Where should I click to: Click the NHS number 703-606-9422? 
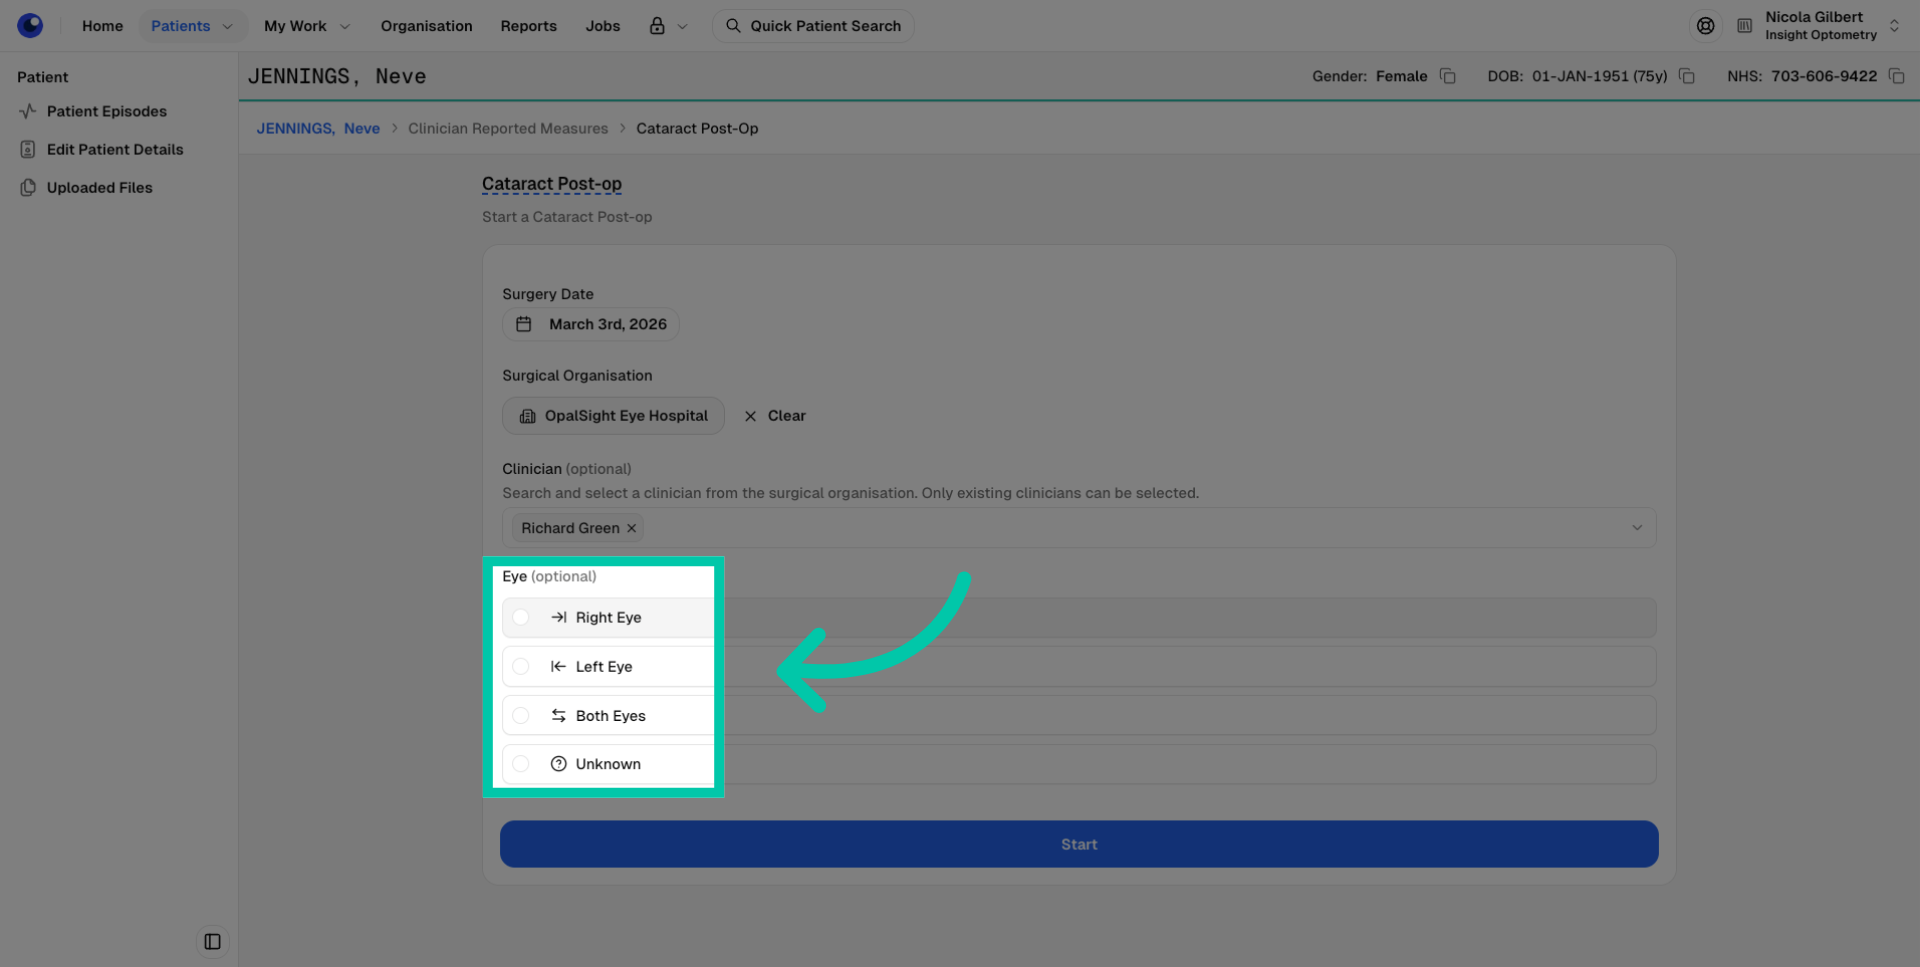(1824, 76)
